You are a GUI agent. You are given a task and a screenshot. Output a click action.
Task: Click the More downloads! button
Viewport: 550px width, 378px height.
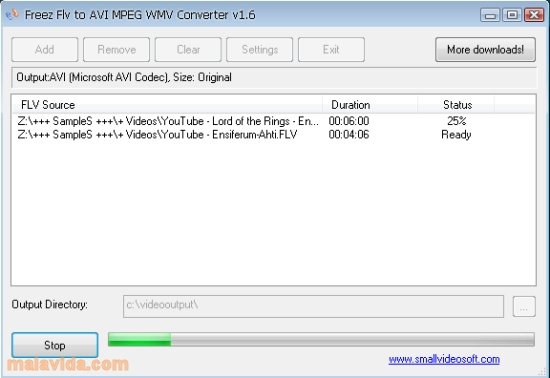[485, 49]
